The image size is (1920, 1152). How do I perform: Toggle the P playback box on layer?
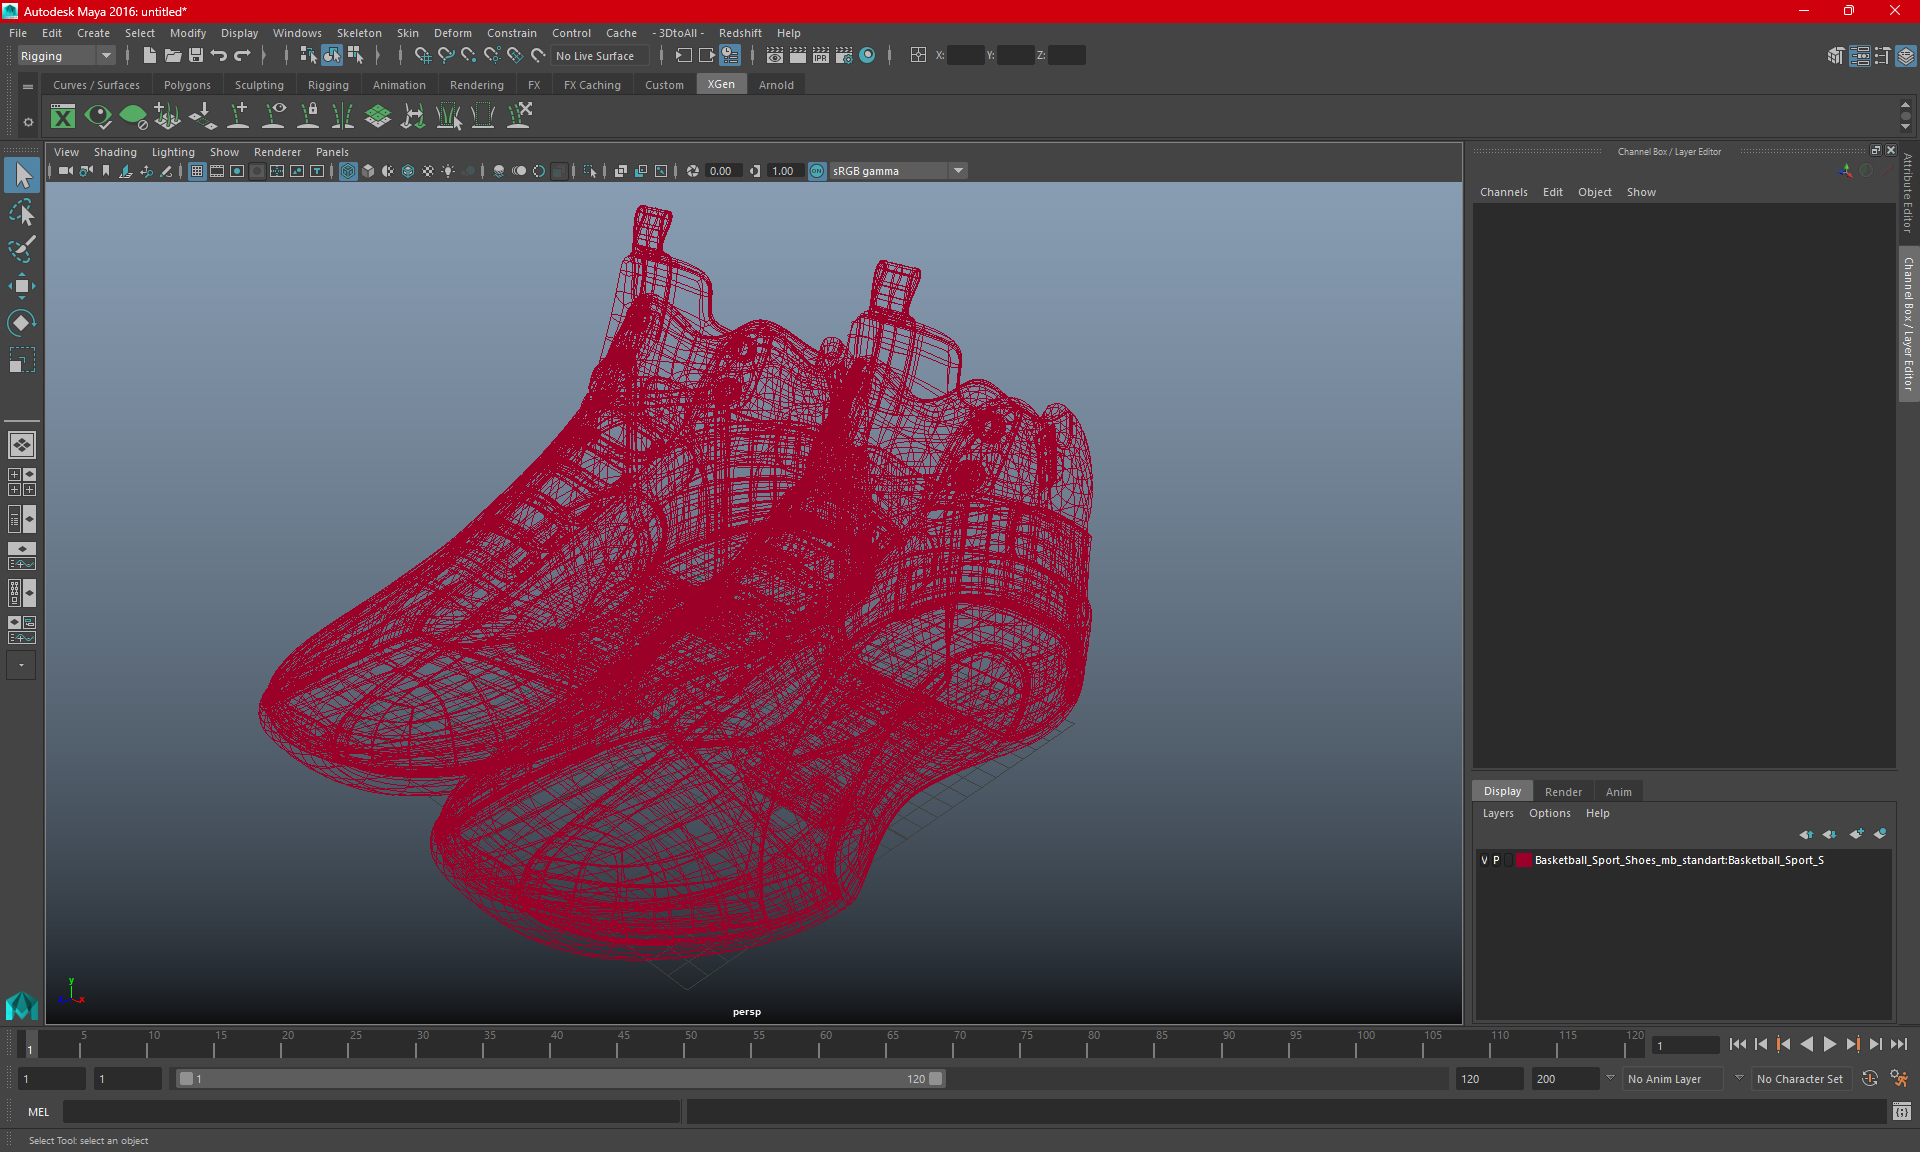click(x=1496, y=860)
